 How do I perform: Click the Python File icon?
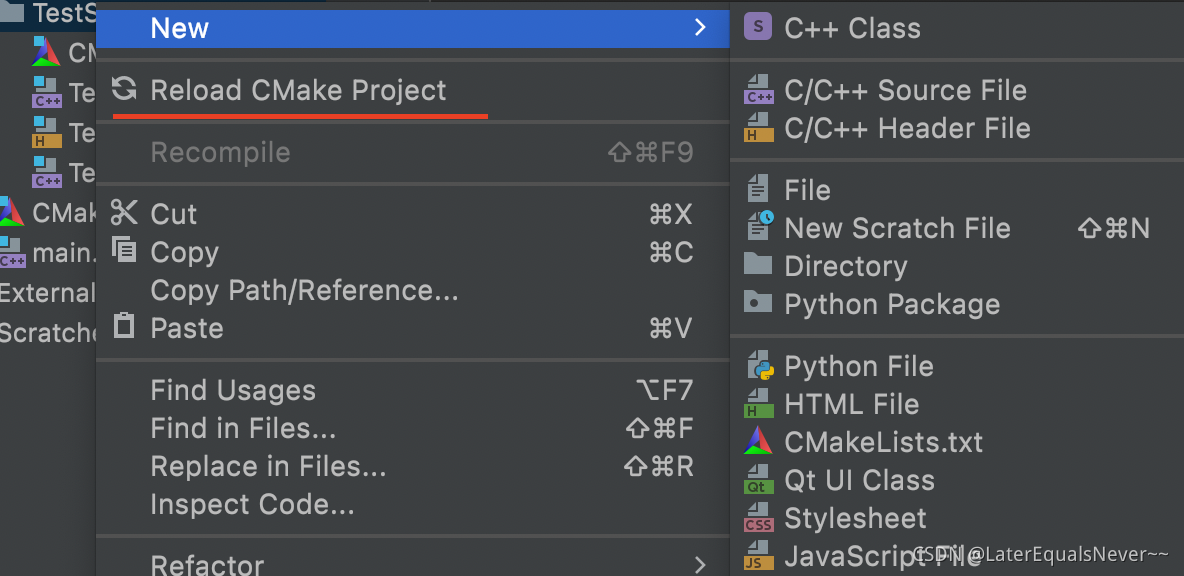(759, 366)
